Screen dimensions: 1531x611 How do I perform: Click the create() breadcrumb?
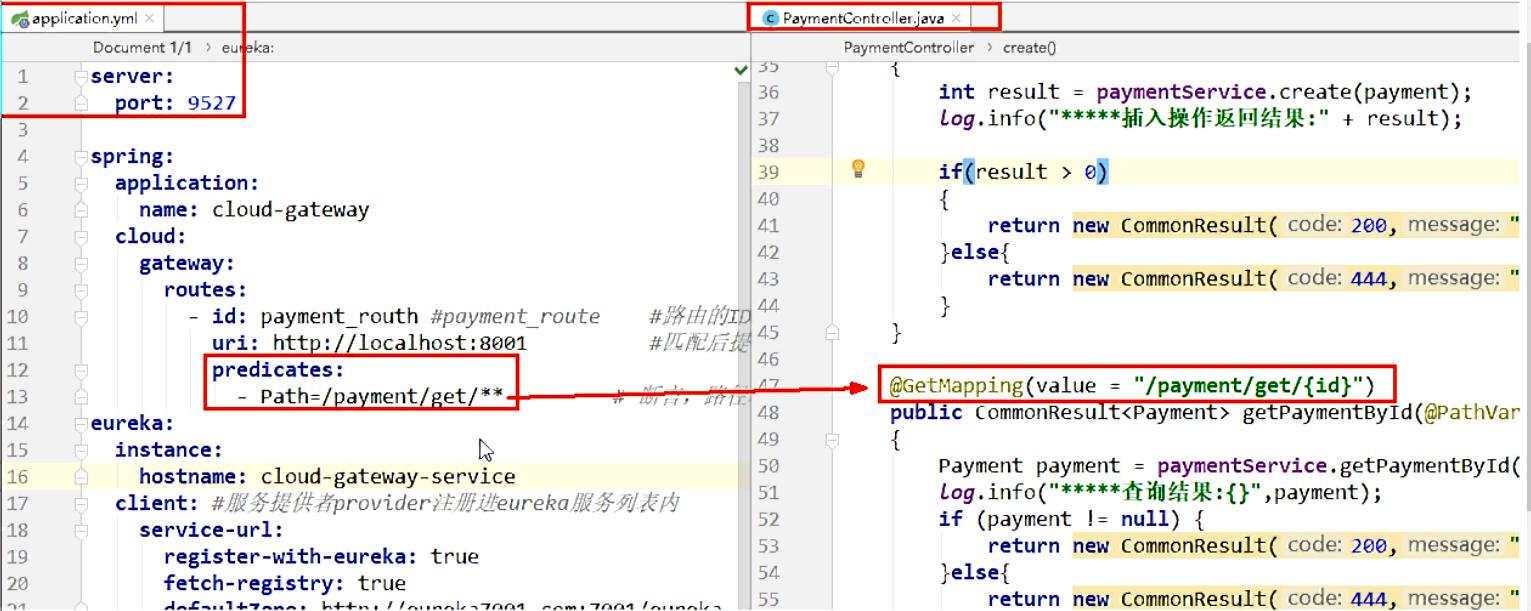point(1029,47)
